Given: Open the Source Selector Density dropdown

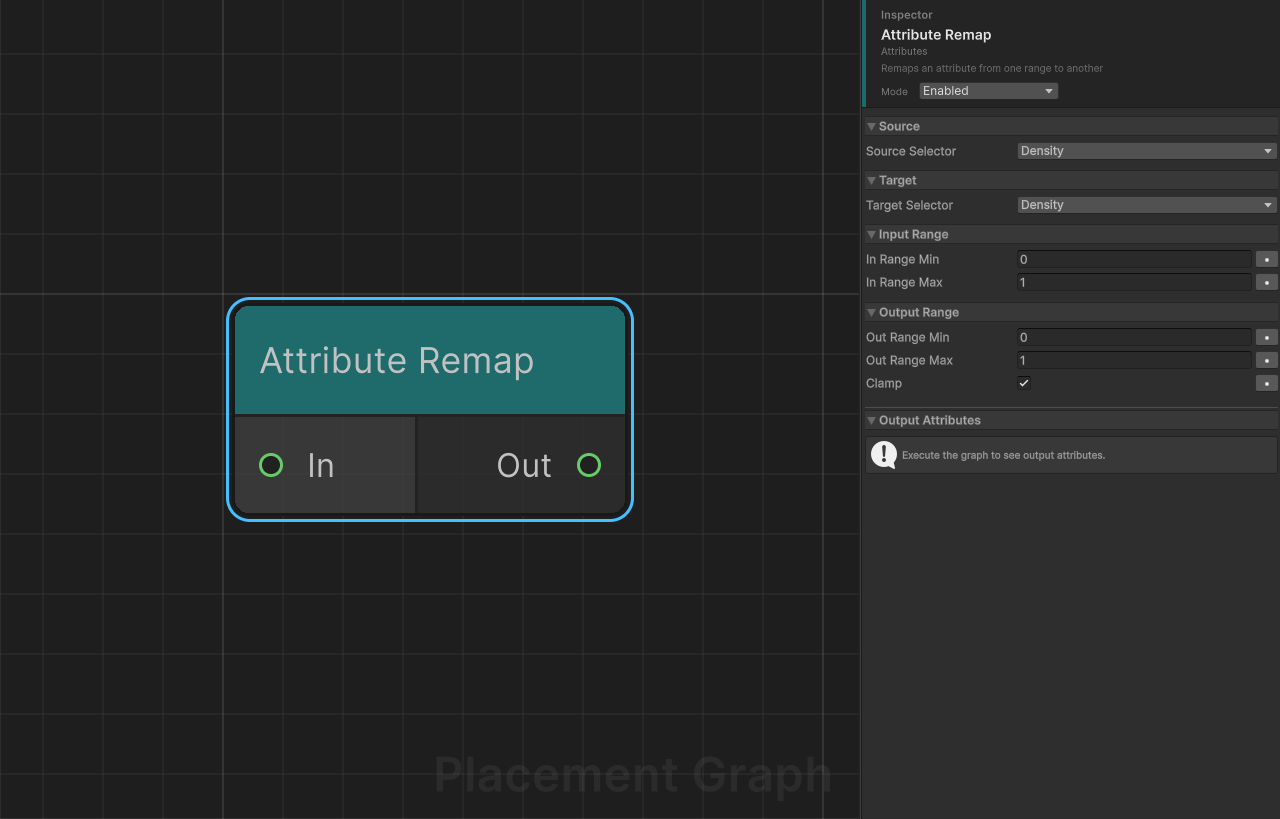Looking at the screenshot, I should (x=1147, y=151).
